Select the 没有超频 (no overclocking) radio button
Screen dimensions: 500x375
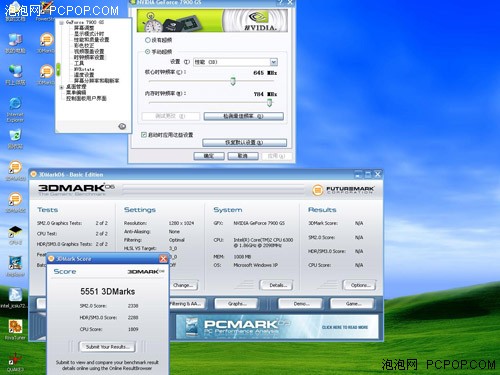(148, 40)
